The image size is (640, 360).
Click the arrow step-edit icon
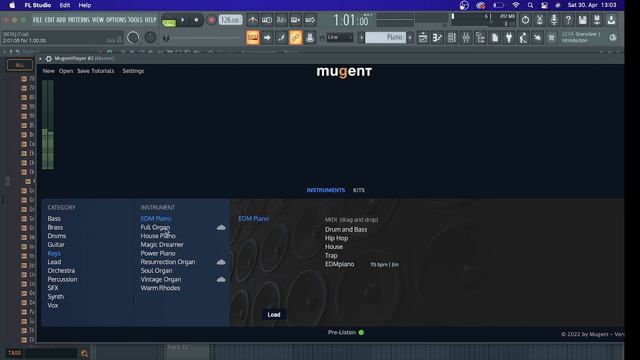pos(267,38)
